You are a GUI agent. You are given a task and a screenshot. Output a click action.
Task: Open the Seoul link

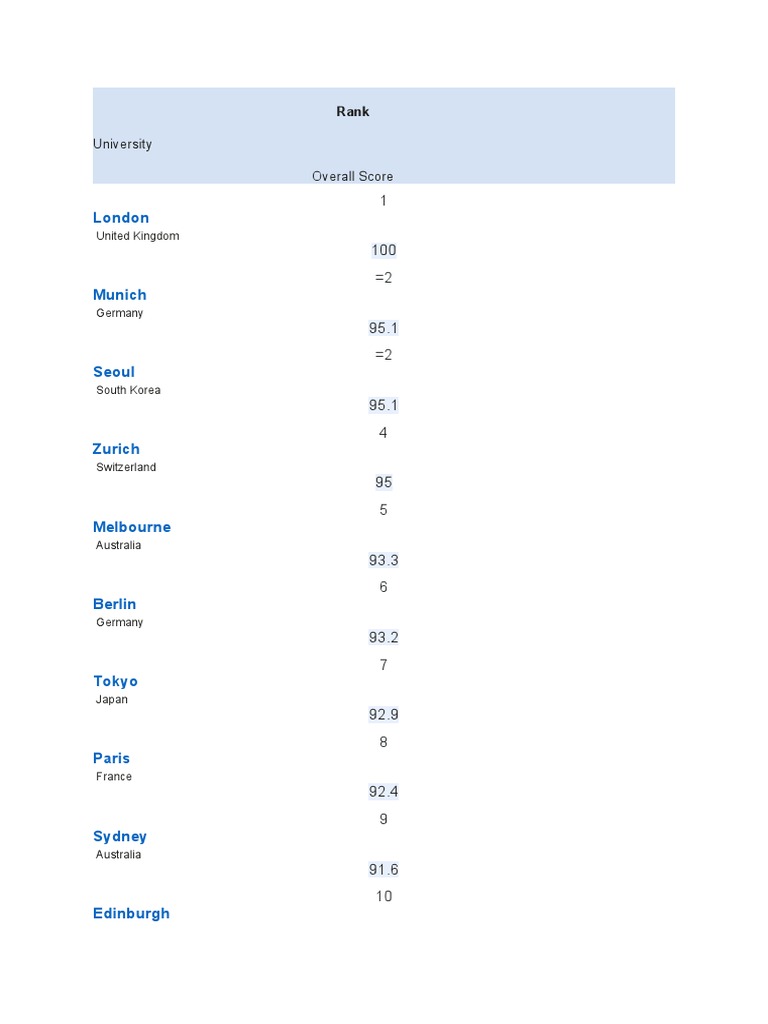click(x=114, y=372)
